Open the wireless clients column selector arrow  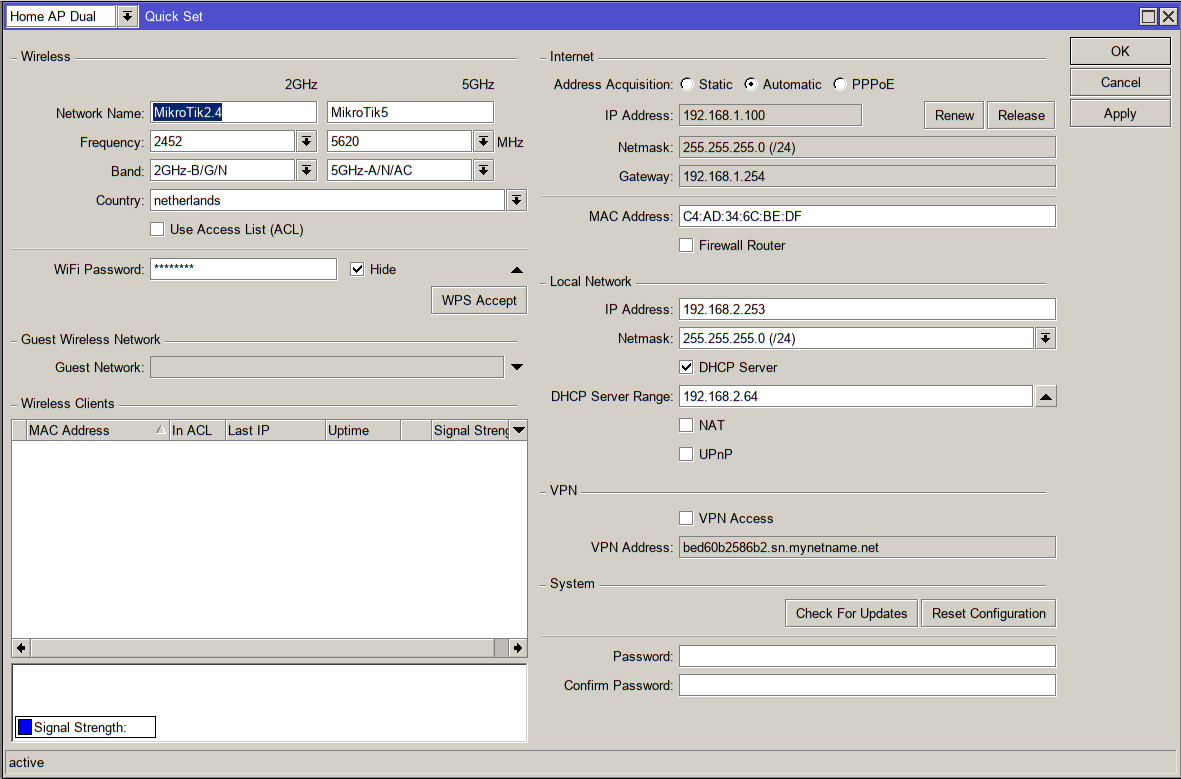point(518,431)
